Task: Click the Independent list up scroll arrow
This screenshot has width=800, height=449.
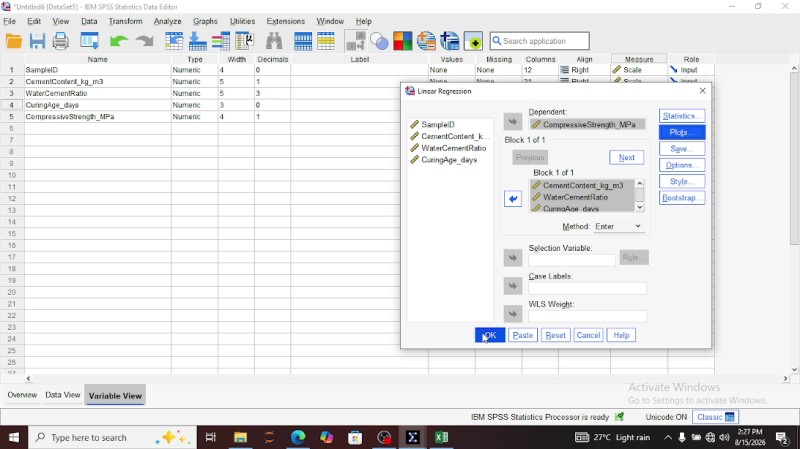Action: click(x=640, y=184)
